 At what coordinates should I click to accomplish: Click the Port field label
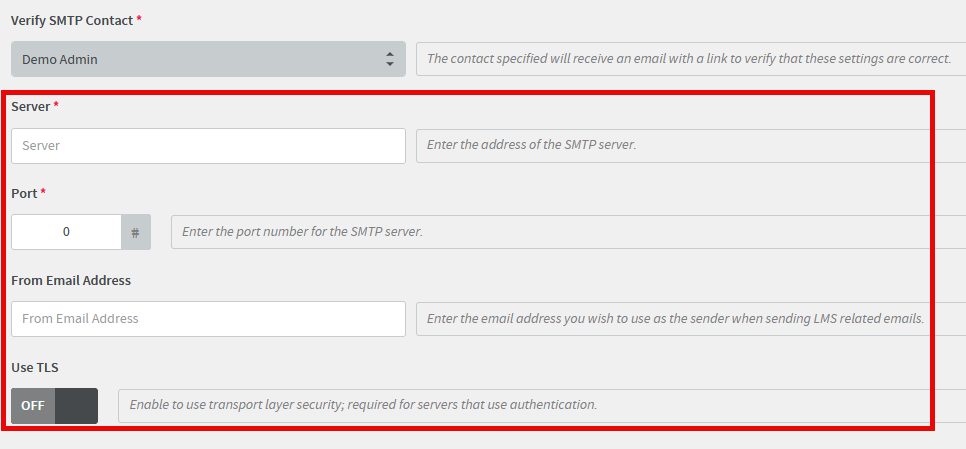pyautogui.click(x=24, y=193)
